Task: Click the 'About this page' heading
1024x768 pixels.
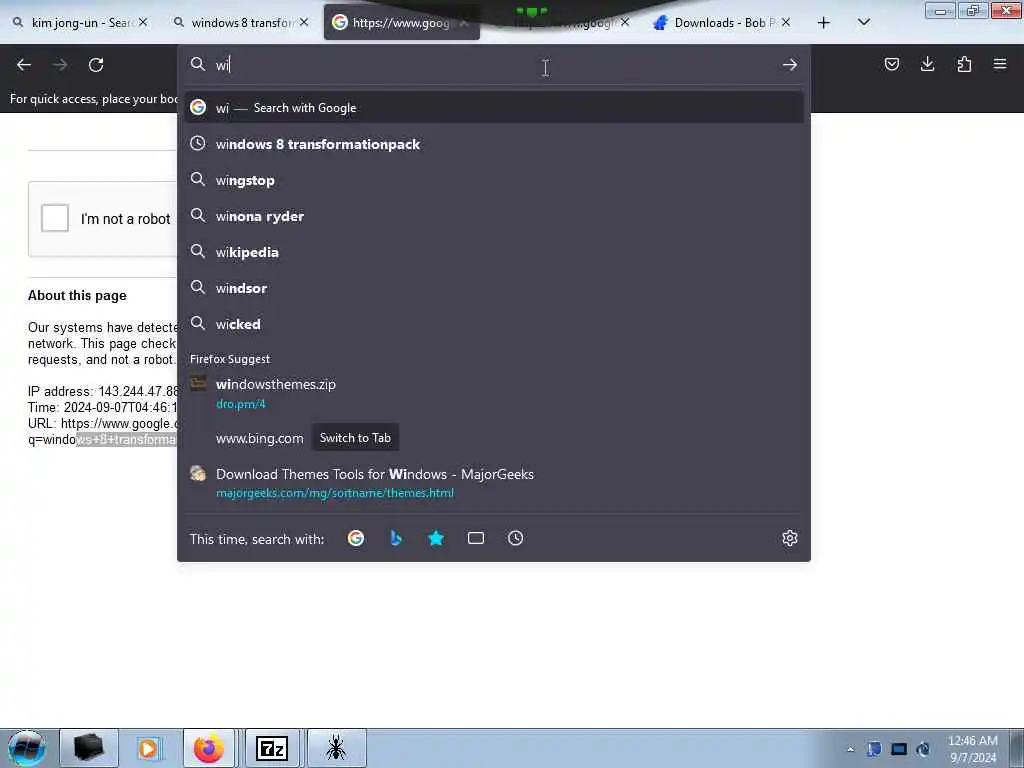Action: click(x=77, y=296)
